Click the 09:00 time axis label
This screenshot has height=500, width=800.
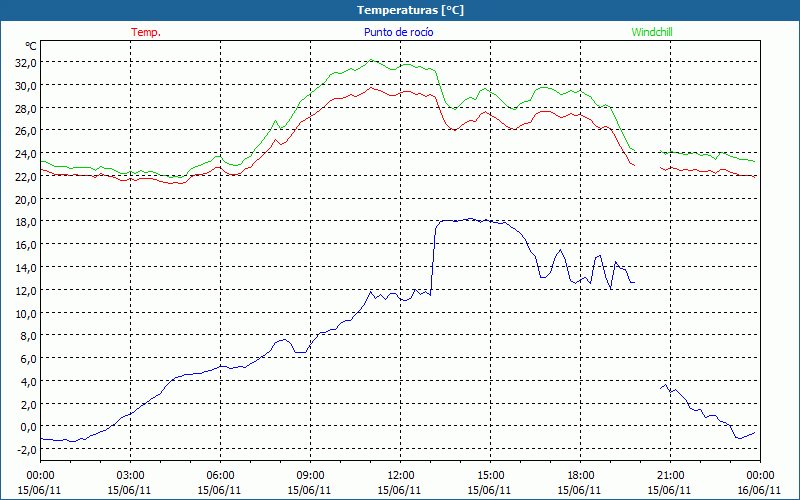point(310,476)
